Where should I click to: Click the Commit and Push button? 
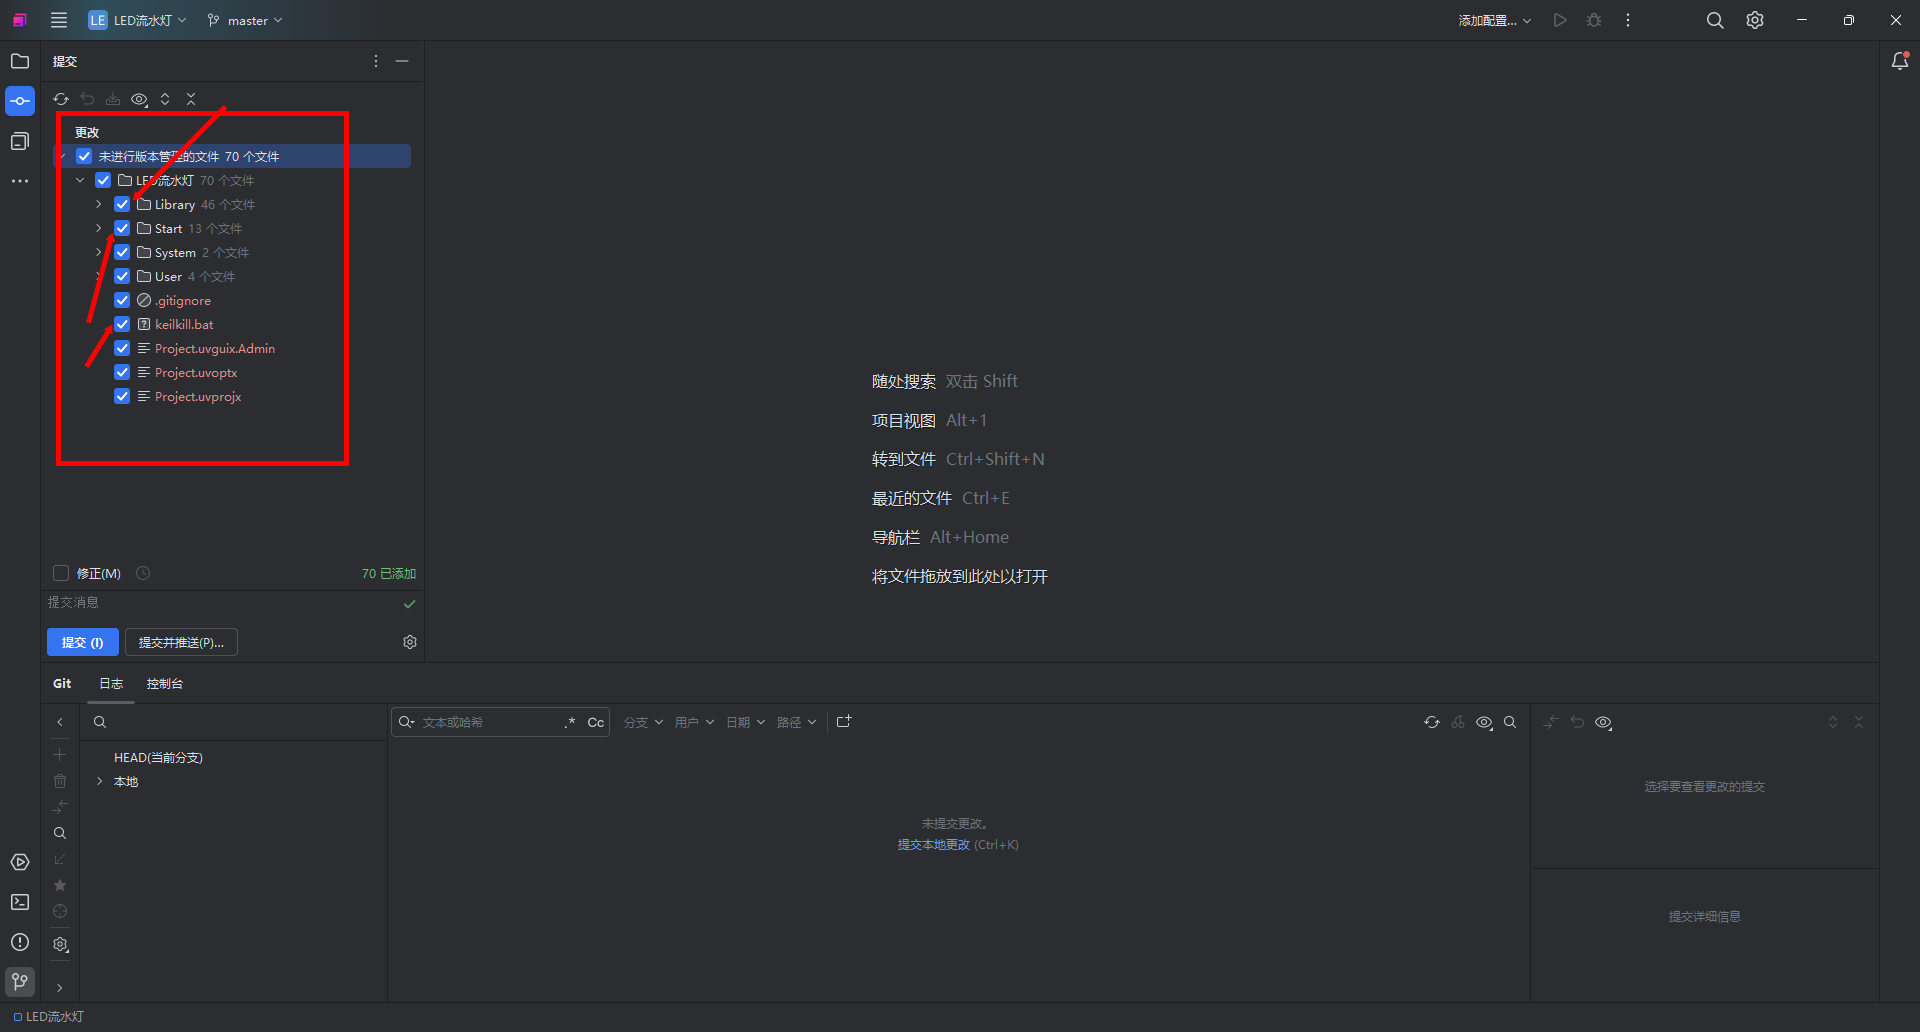pyautogui.click(x=181, y=642)
